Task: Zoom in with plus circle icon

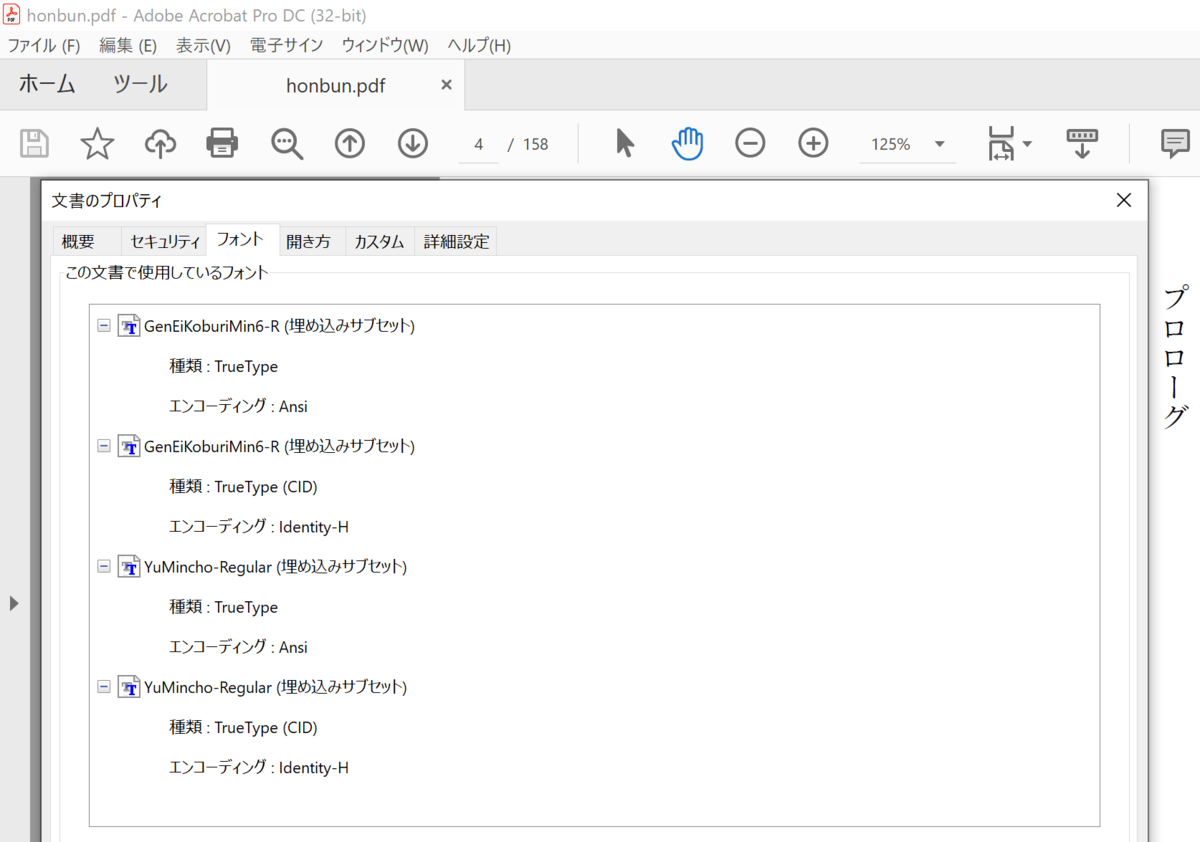Action: 814,144
